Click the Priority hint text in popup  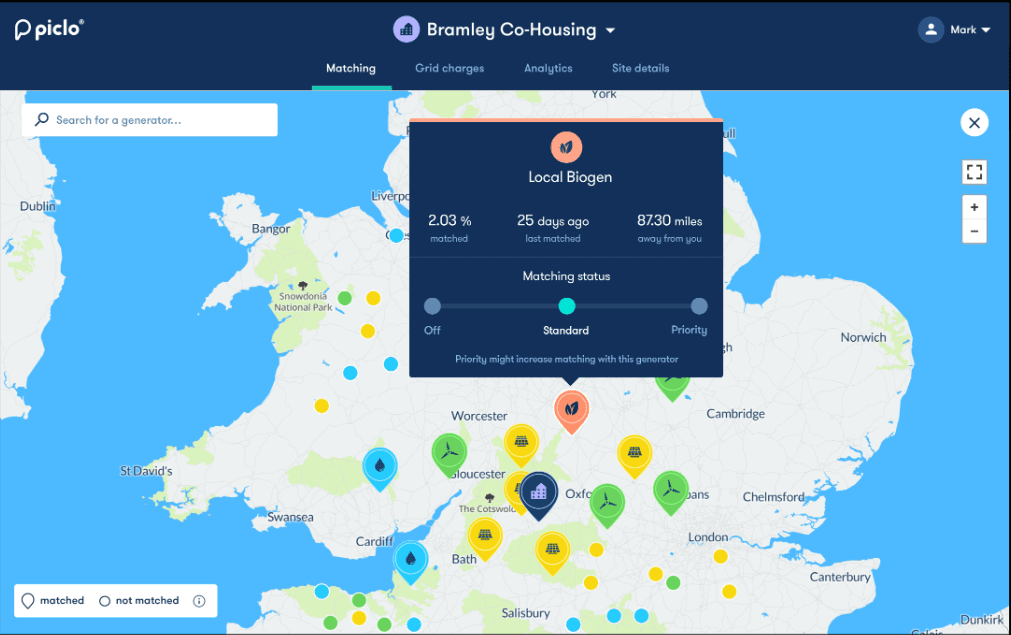566,359
